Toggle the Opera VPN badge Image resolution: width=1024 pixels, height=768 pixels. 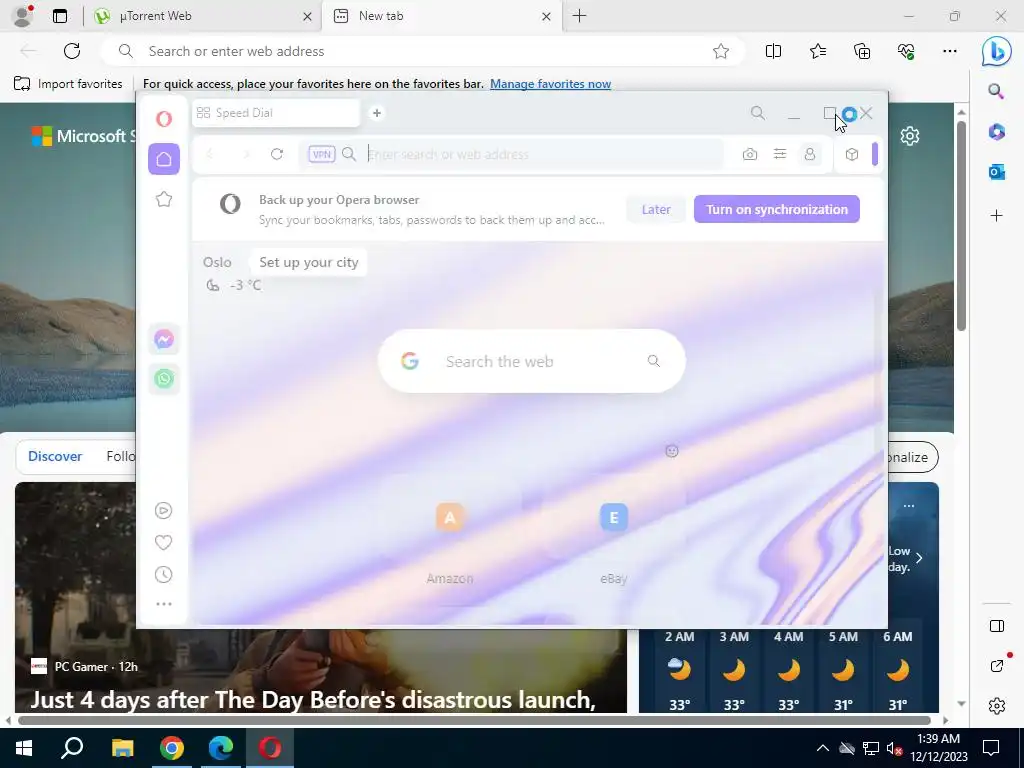(x=321, y=154)
